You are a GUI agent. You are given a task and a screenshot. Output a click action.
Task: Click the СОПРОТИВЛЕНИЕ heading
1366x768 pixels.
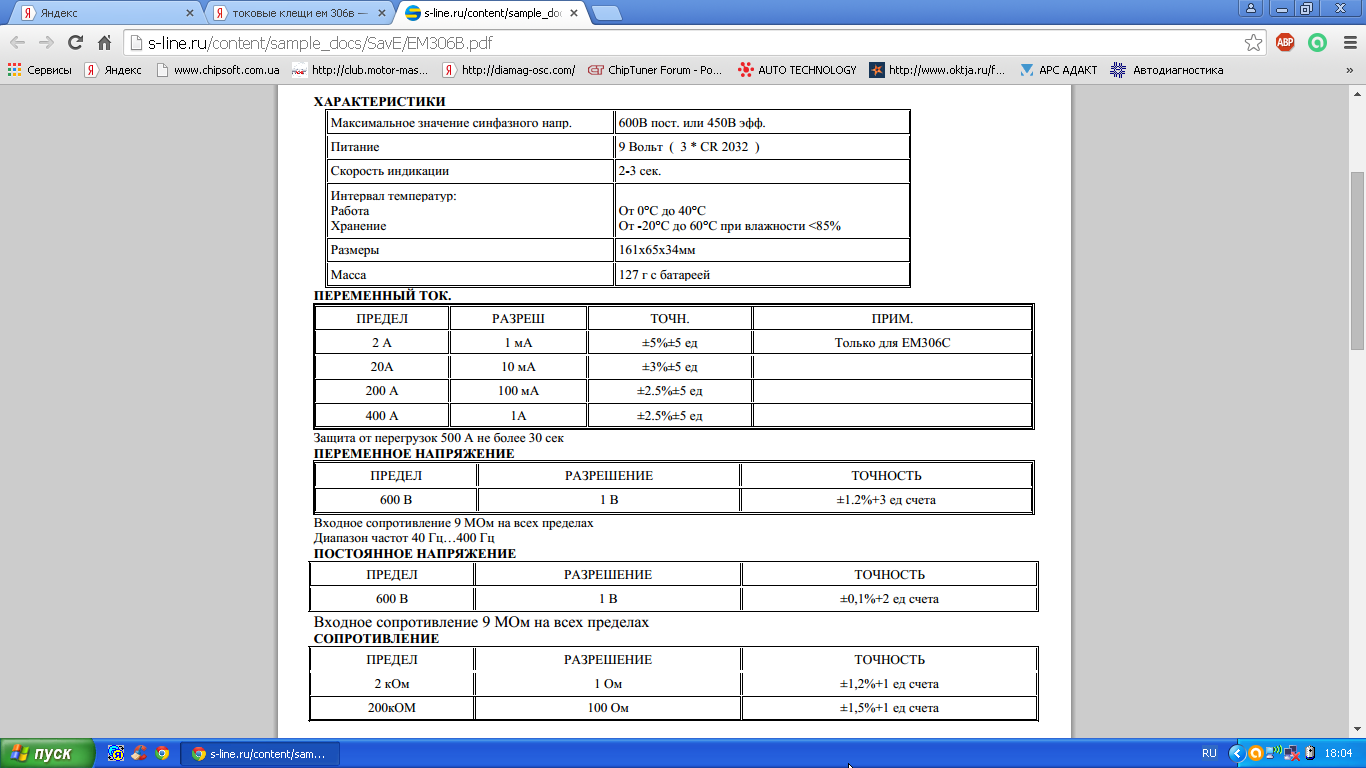(376, 638)
